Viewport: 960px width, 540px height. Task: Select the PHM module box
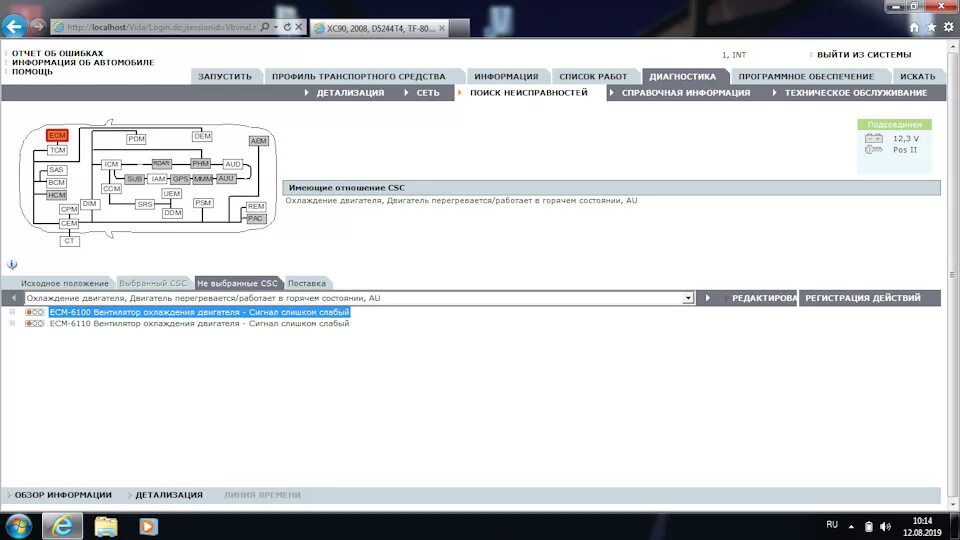[x=201, y=163]
